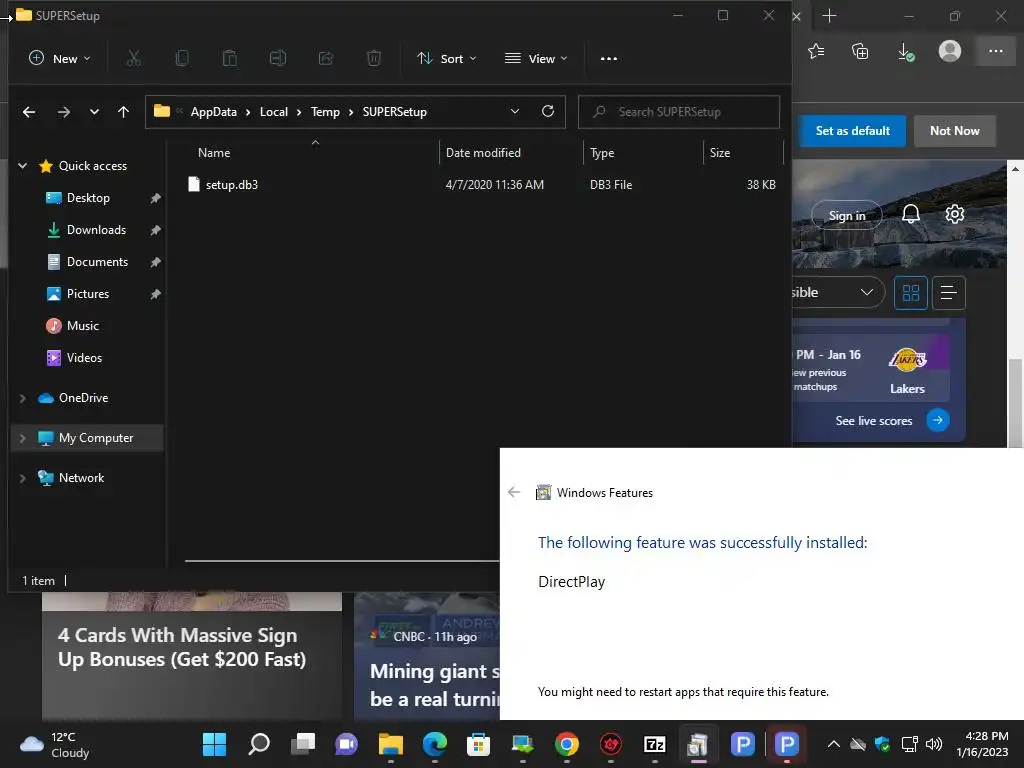Click the Cut scissors icon
Viewport: 1024px width, 768px height.
coord(133,59)
